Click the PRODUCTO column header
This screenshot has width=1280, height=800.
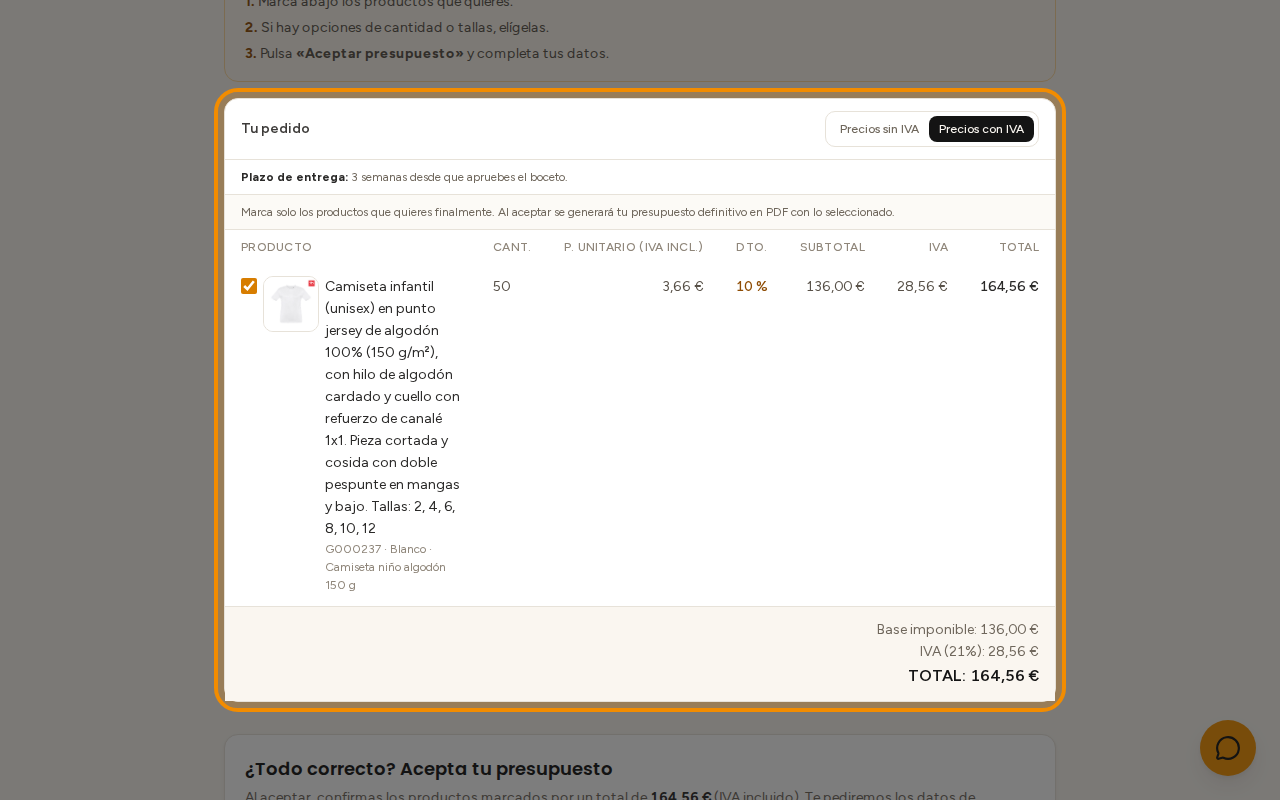coord(276,247)
